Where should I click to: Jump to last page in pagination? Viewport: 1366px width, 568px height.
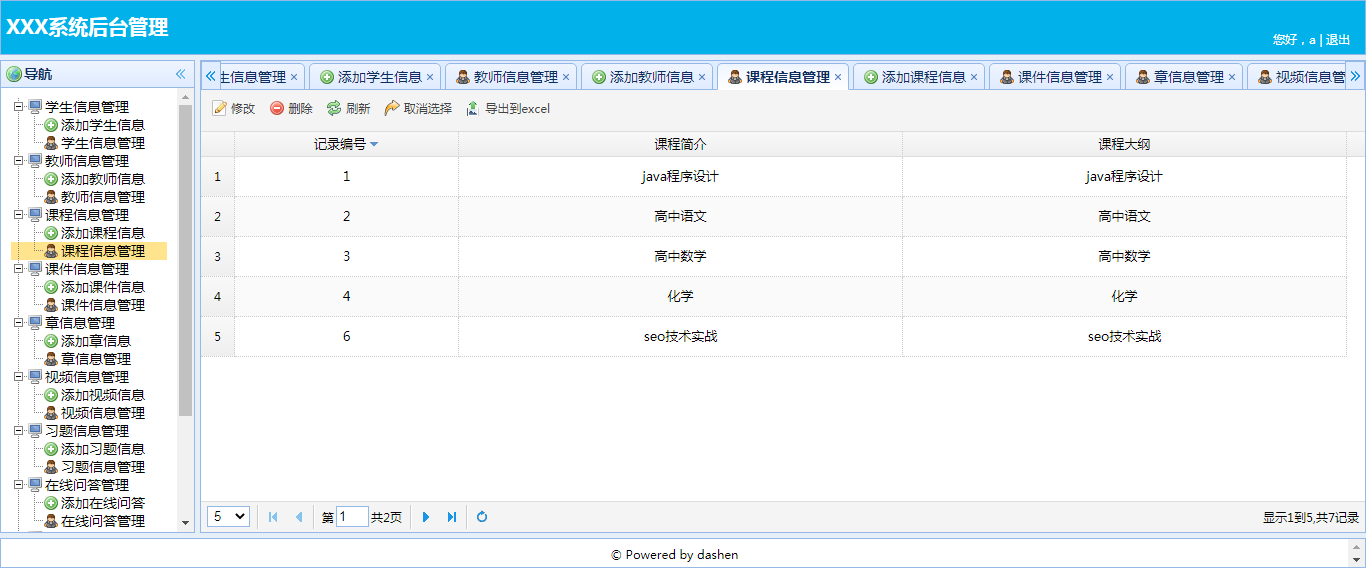pyautogui.click(x=452, y=517)
